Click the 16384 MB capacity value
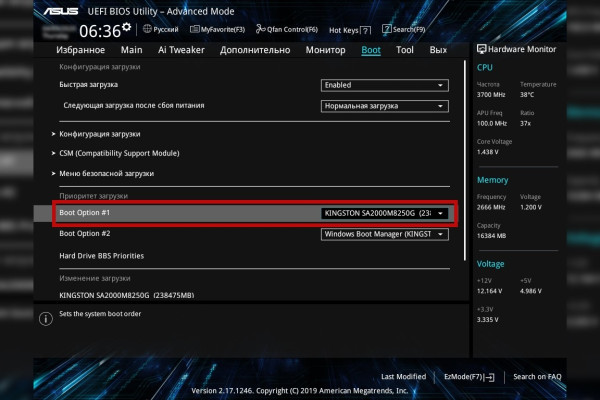Image resolution: width=600 pixels, height=400 pixels. (x=491, y=236)
